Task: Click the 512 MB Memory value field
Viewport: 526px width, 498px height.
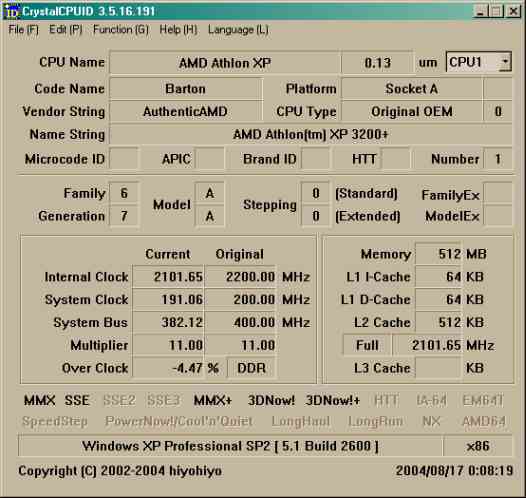Action: point(438,254)
